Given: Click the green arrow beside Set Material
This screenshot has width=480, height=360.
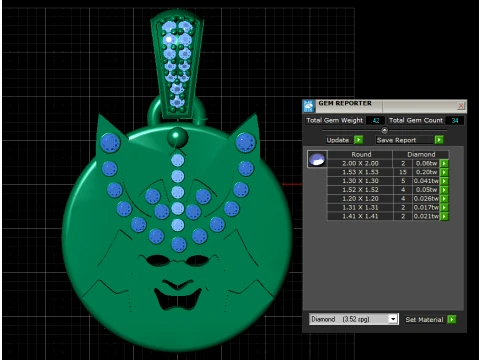Looking at the screenshot, I should (452, 319).
